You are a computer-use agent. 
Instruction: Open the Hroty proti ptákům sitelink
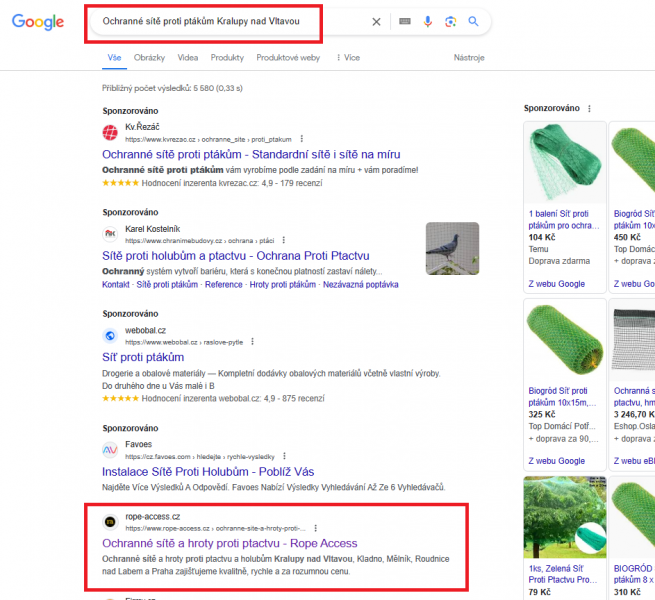pos(283,285)
